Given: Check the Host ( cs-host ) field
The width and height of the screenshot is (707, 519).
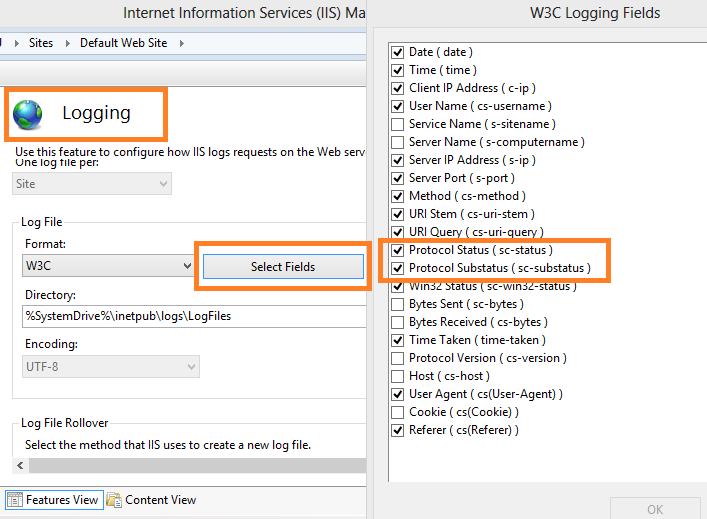Looking at the screenshot, I should pyautogui.click(x=398, y=376).
